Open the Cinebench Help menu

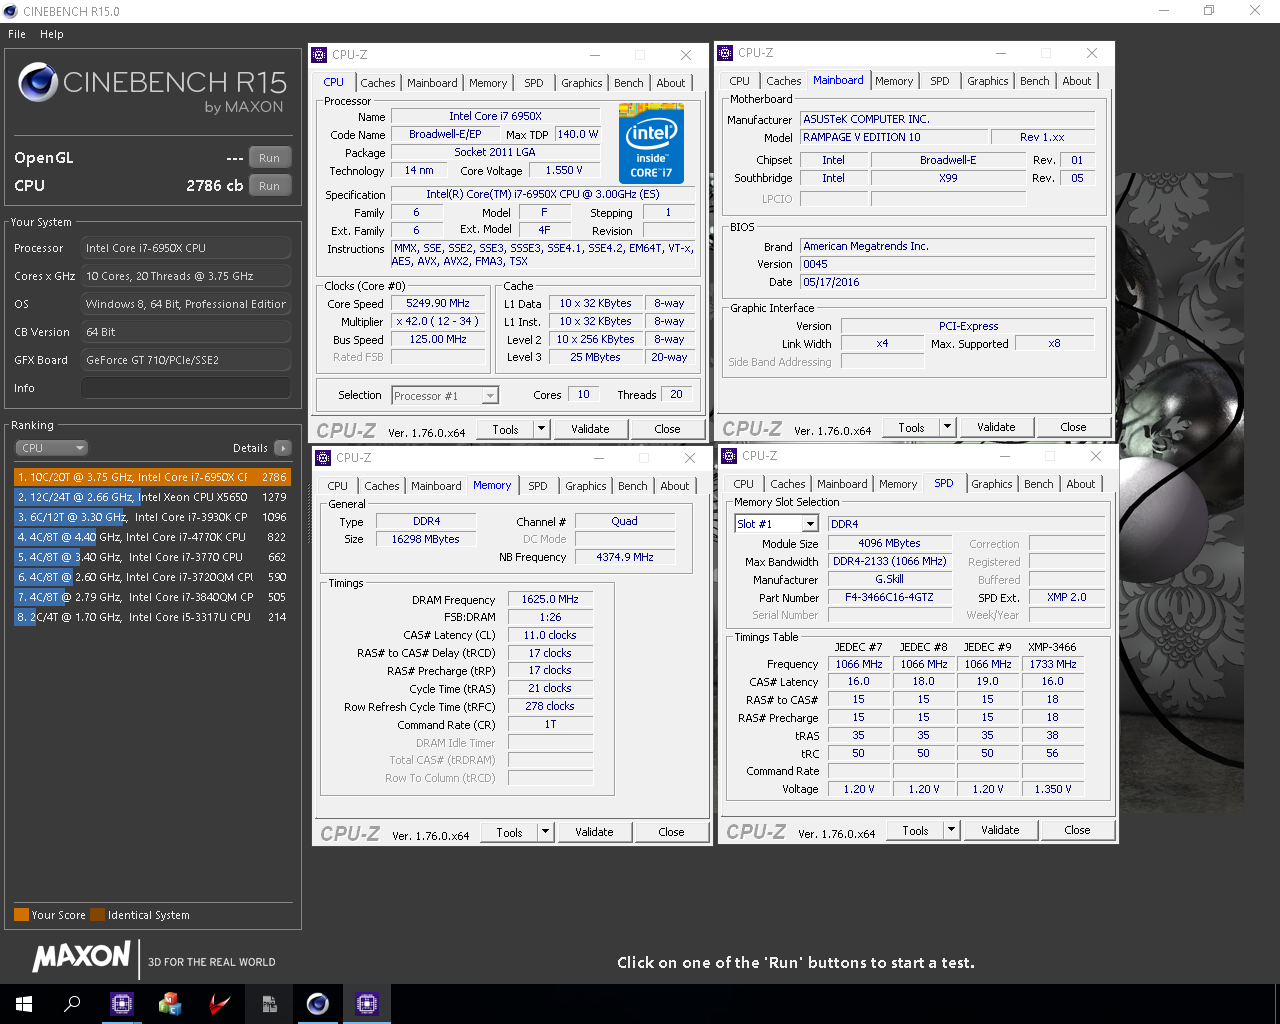[x=52, y=34]
